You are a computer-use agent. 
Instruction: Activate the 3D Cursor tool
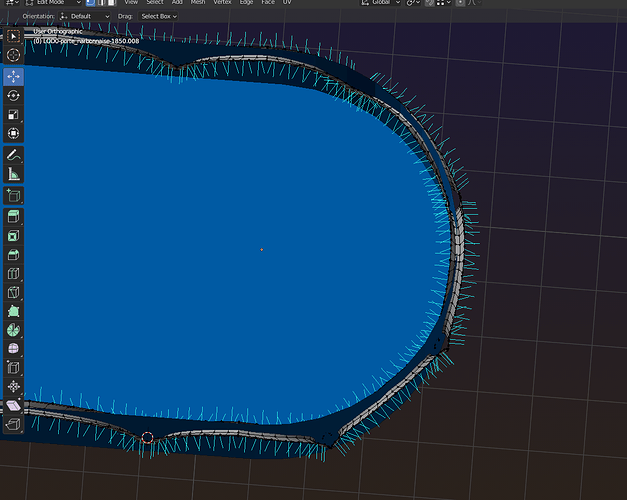(13, 55)
